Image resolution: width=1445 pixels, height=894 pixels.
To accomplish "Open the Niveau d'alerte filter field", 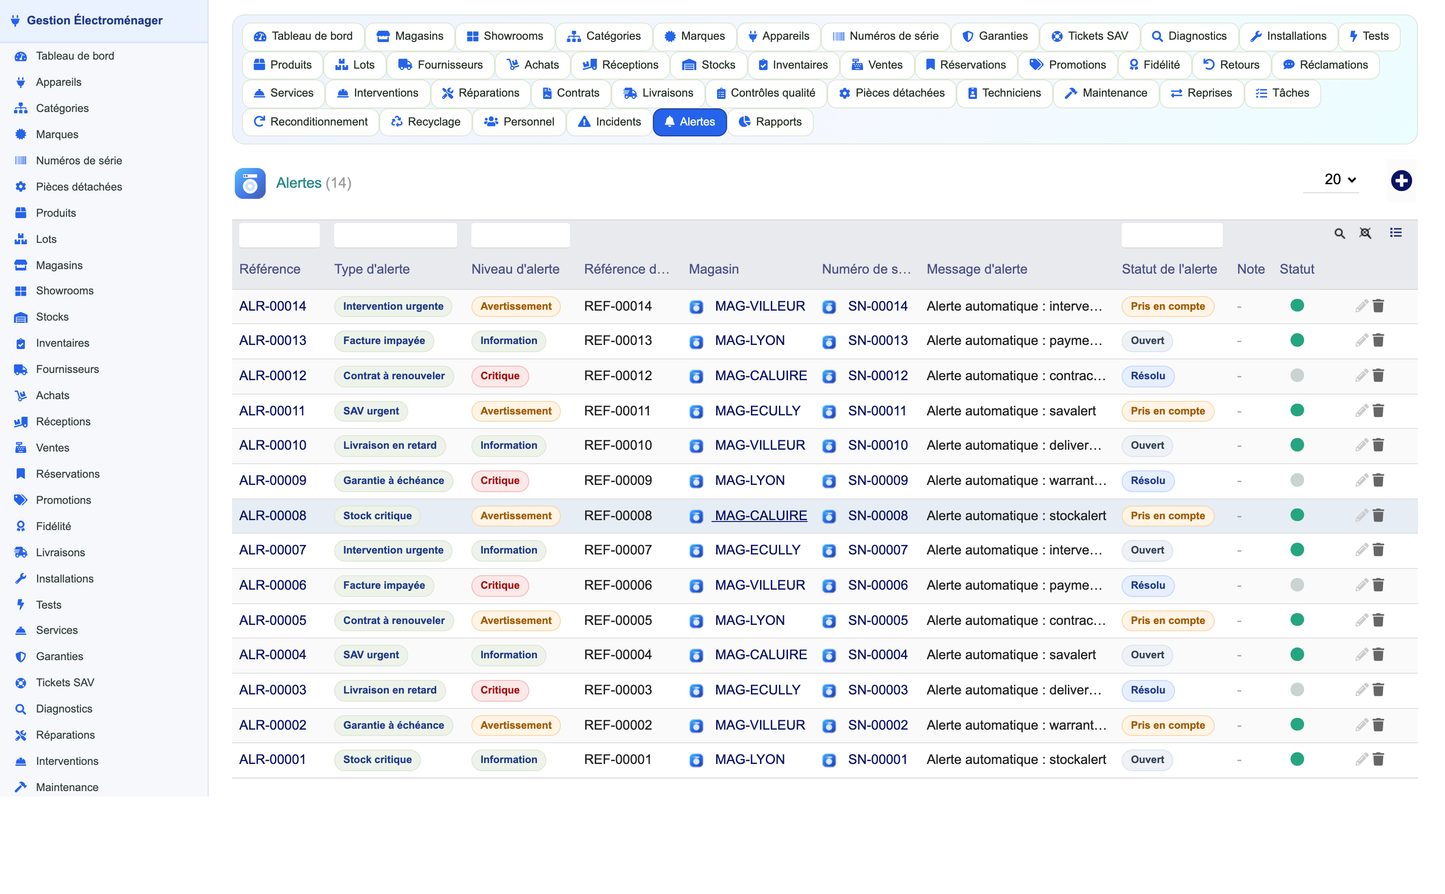I will (x=520, y=235).
